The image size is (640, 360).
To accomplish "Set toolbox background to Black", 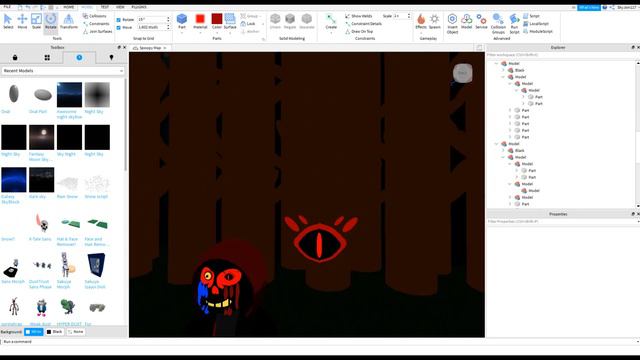I will pyautogui.click(x=54, y=332).
